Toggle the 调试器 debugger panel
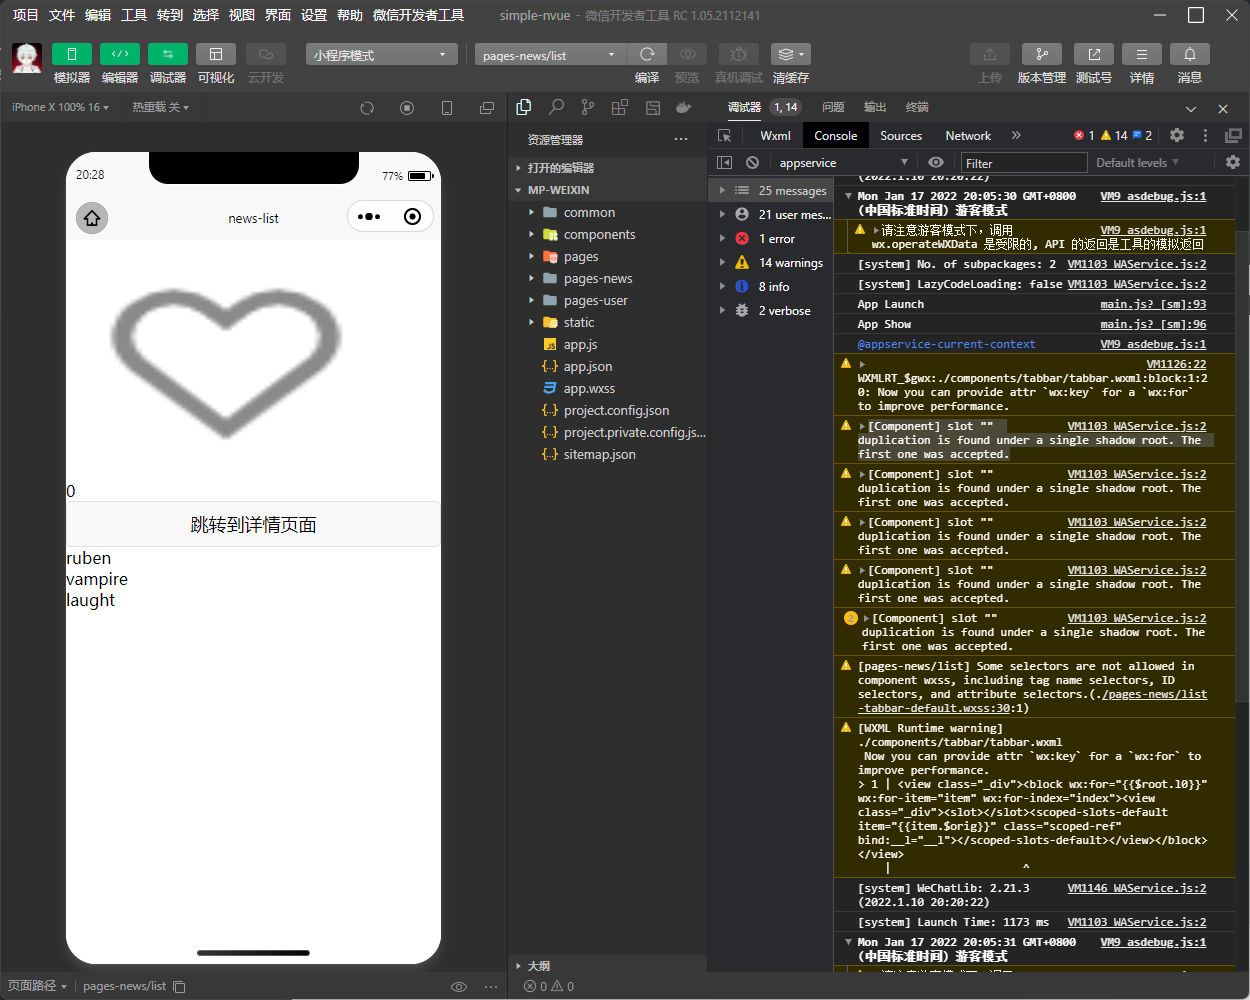 [x=167, y=54]
